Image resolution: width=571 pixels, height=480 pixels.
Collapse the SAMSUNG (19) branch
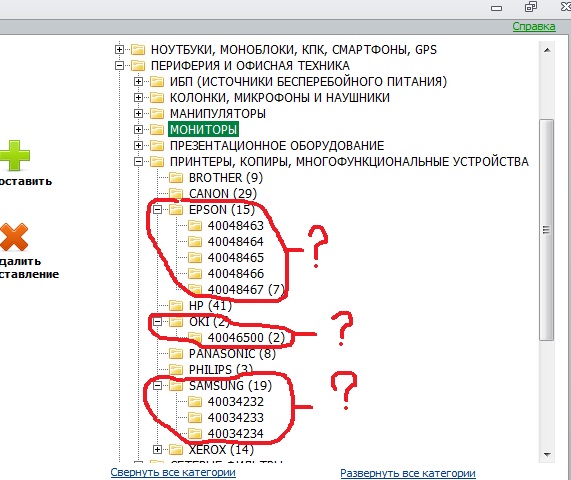[x=157, y=385]
